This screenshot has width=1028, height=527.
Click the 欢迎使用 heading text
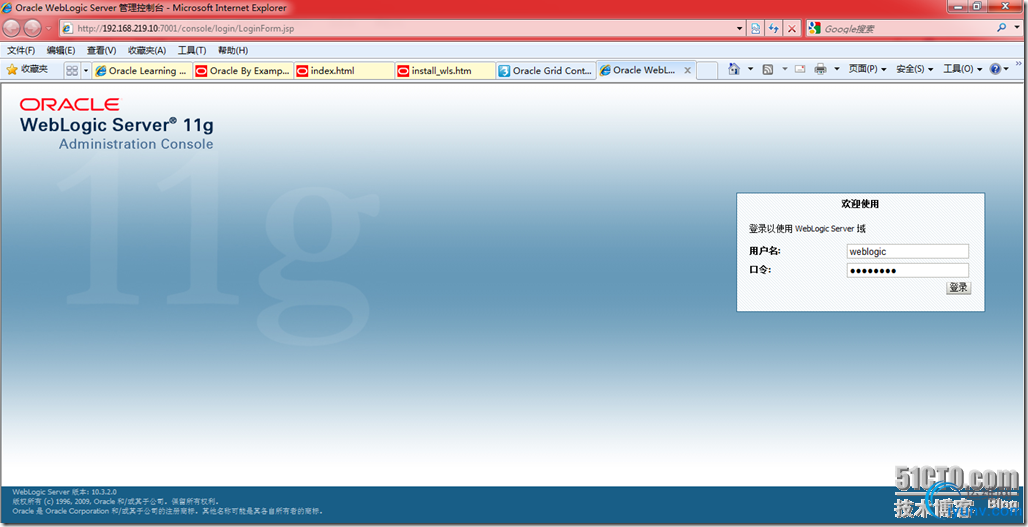tap(860, 204)
